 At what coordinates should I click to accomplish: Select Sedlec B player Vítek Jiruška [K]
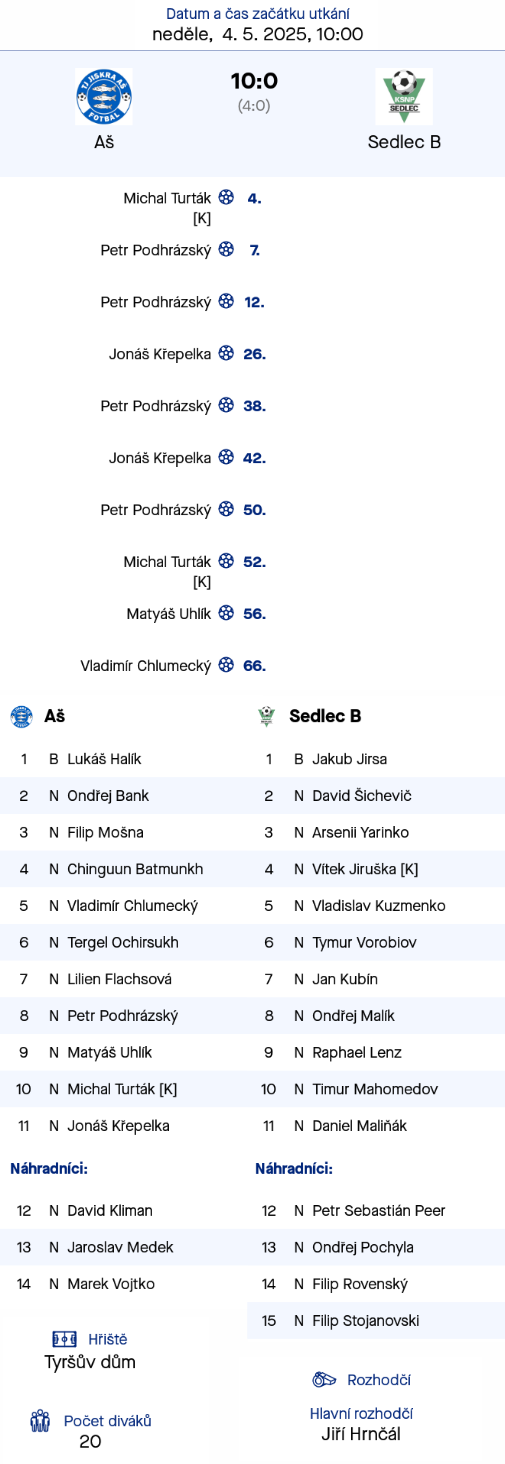365,869
